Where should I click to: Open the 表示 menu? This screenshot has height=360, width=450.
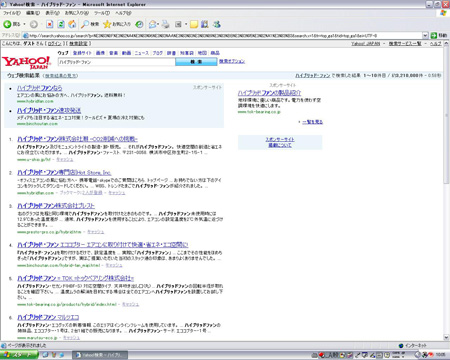click(52, 13)
